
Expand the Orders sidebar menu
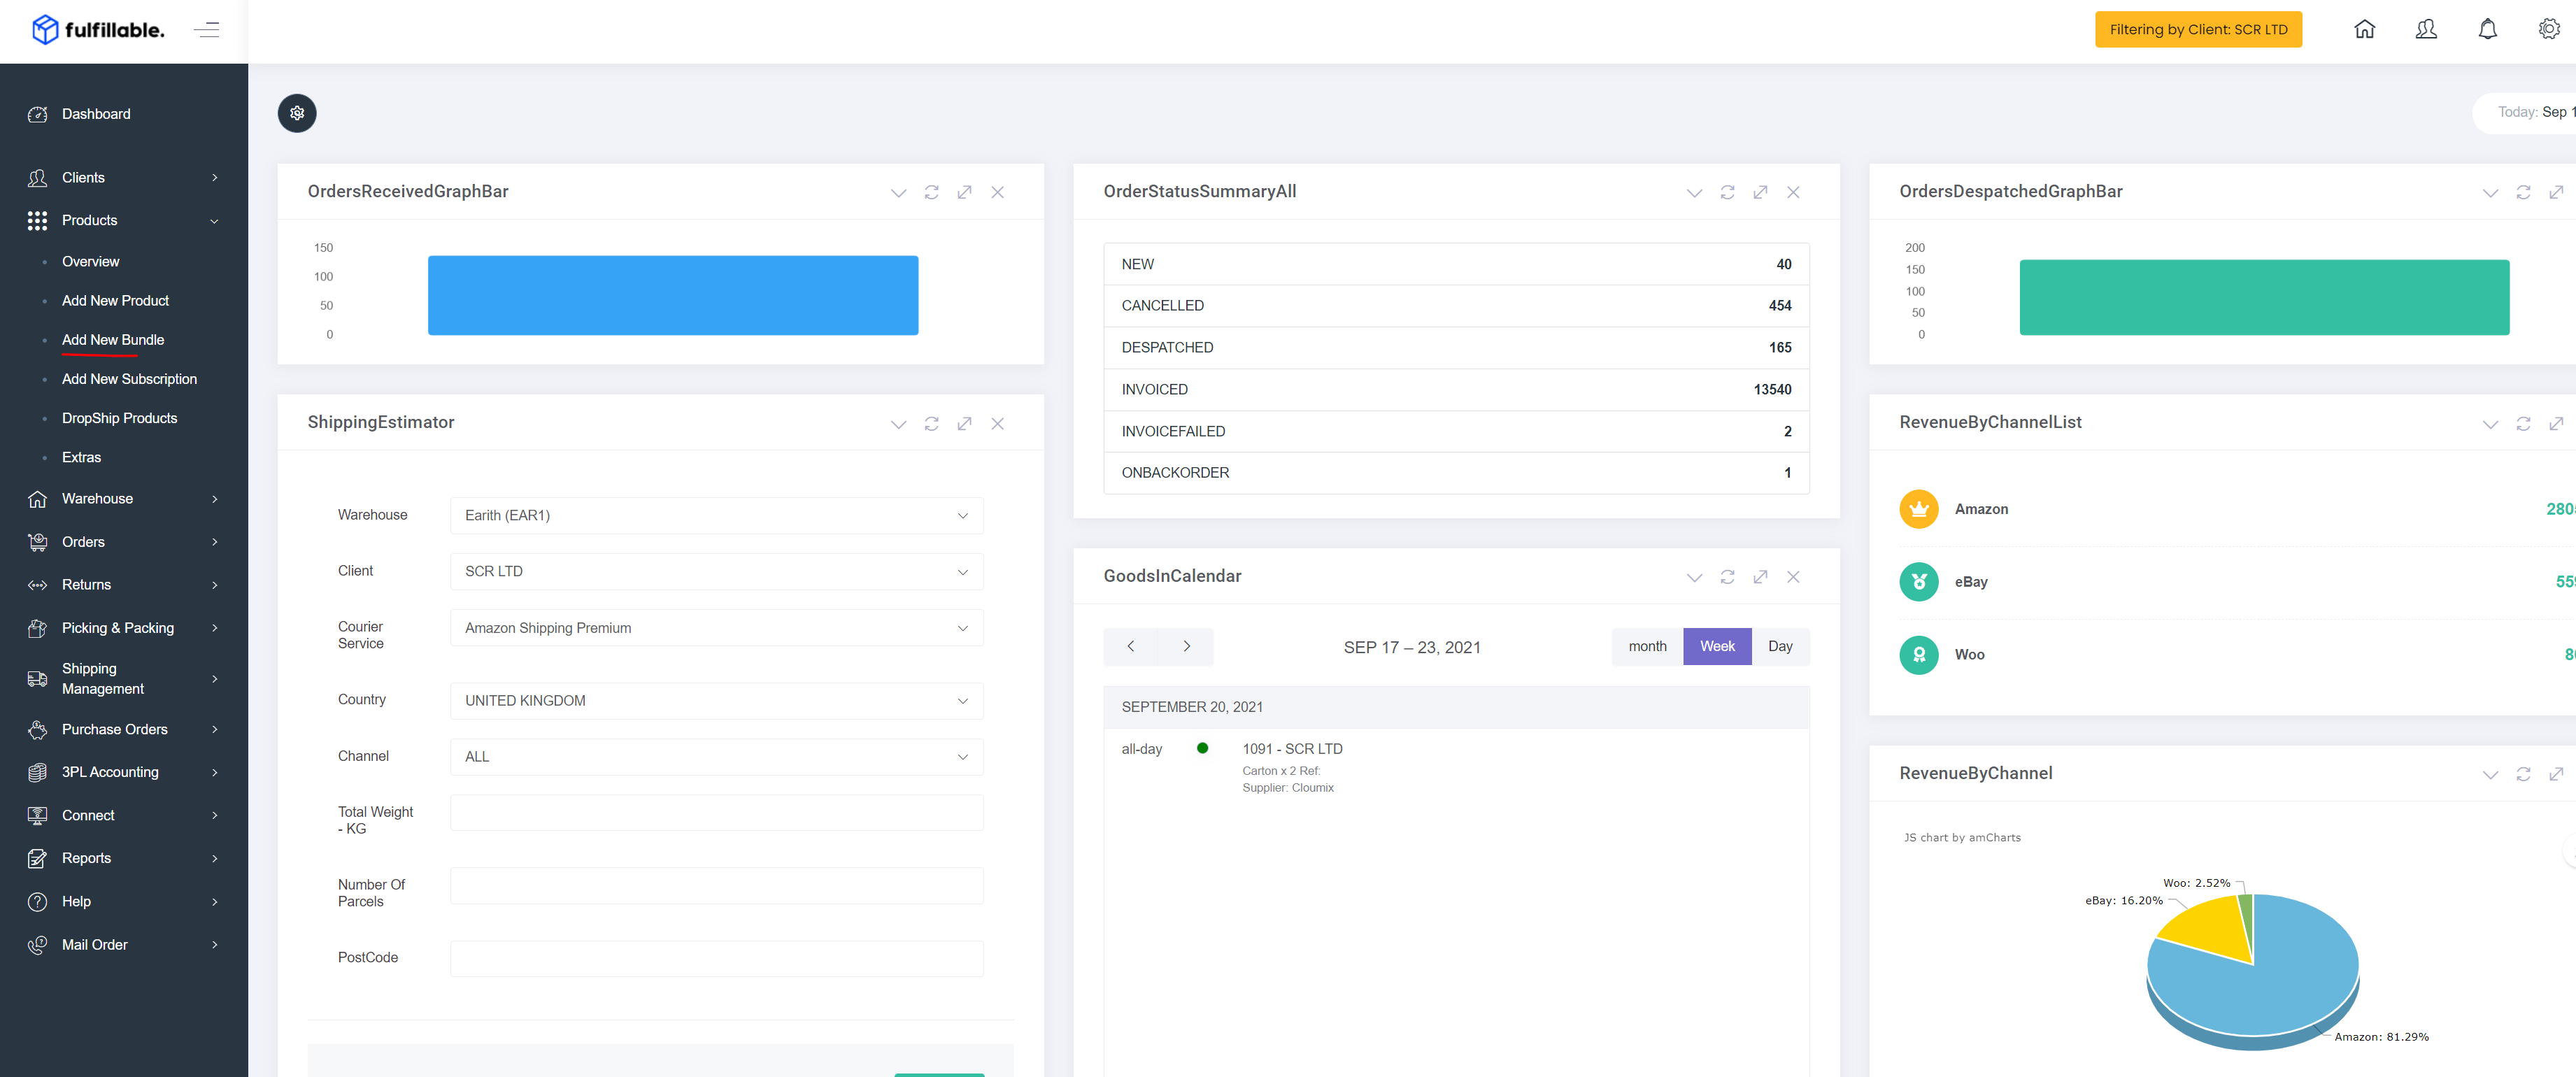(x=123, y=542)
